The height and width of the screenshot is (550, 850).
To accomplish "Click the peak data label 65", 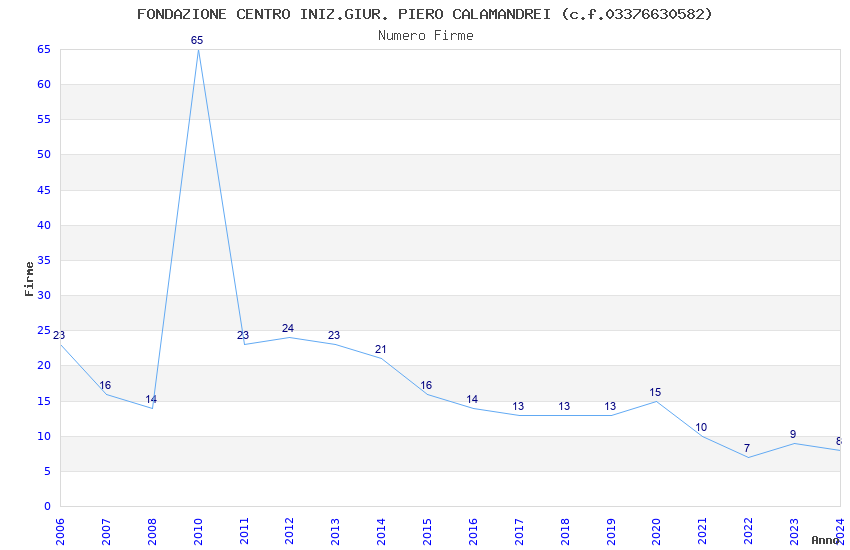I will pos(197,40).
